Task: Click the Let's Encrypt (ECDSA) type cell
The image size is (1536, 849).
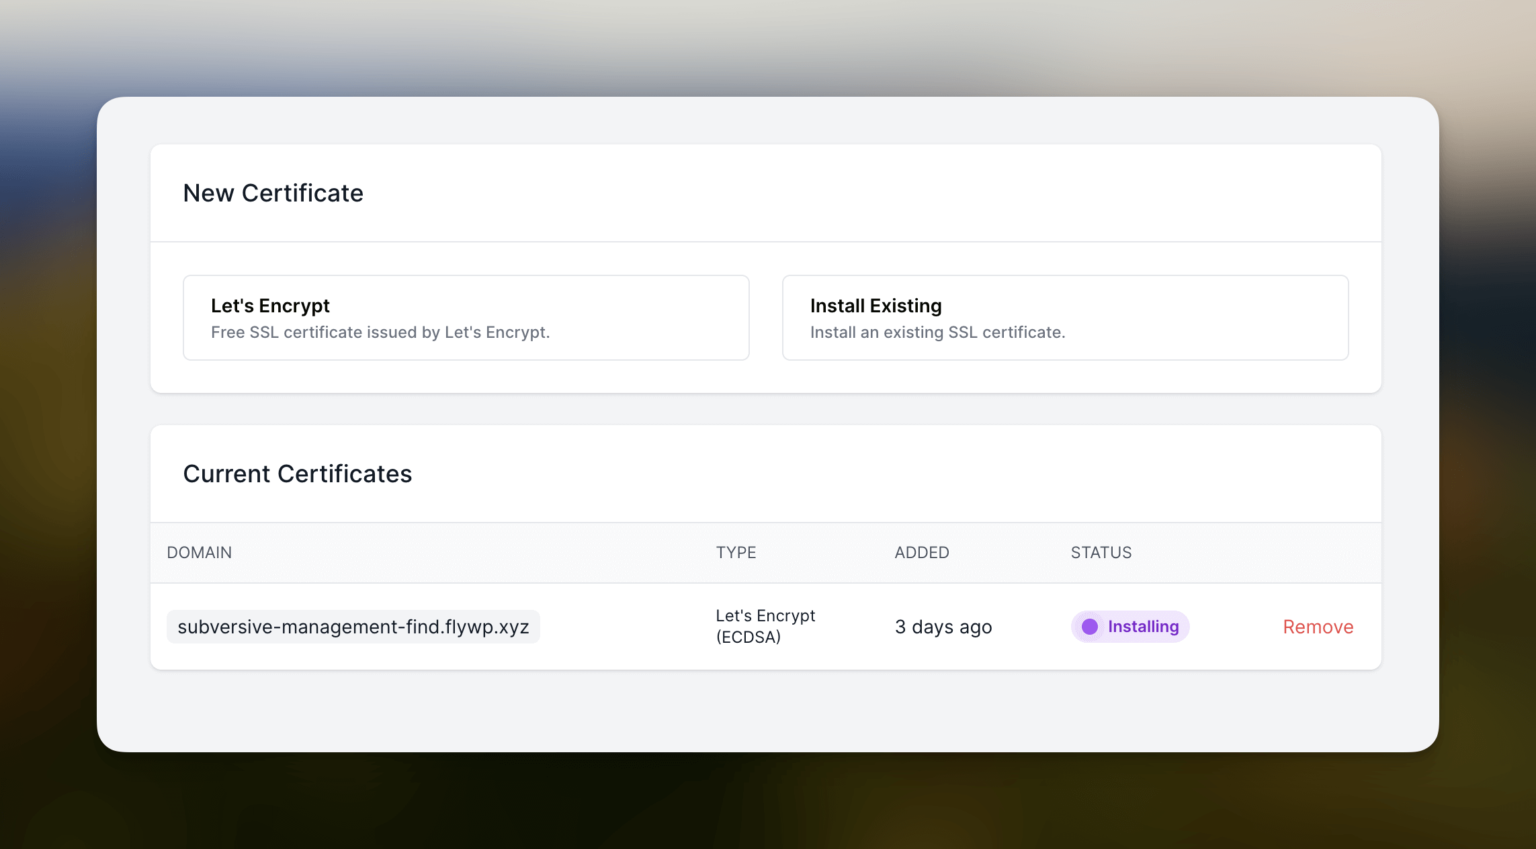Action: pyautogui.click(x=765, y=626)
